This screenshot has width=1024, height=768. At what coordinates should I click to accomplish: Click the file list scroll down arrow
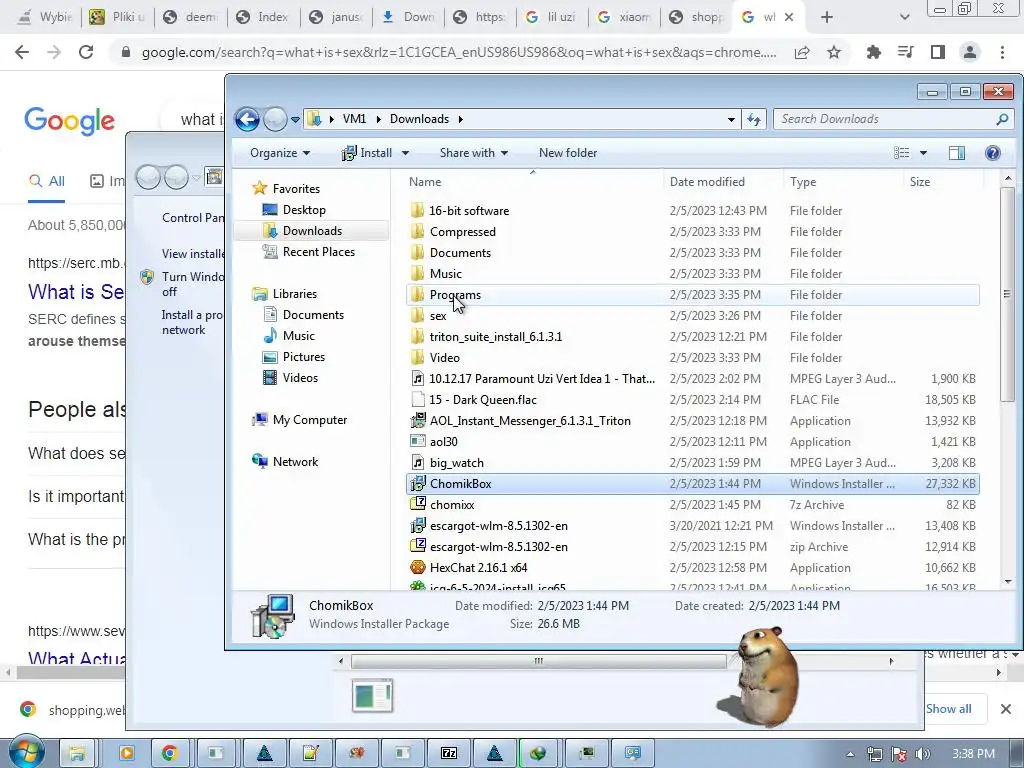[x=1008, y=581]
